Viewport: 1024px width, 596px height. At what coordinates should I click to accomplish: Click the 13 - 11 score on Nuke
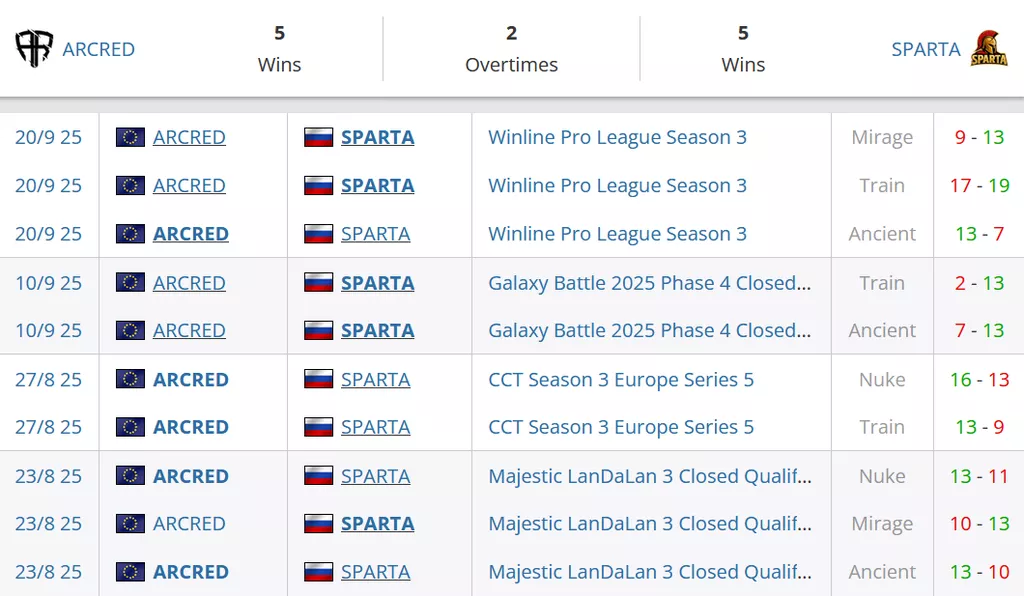[979, 476]
